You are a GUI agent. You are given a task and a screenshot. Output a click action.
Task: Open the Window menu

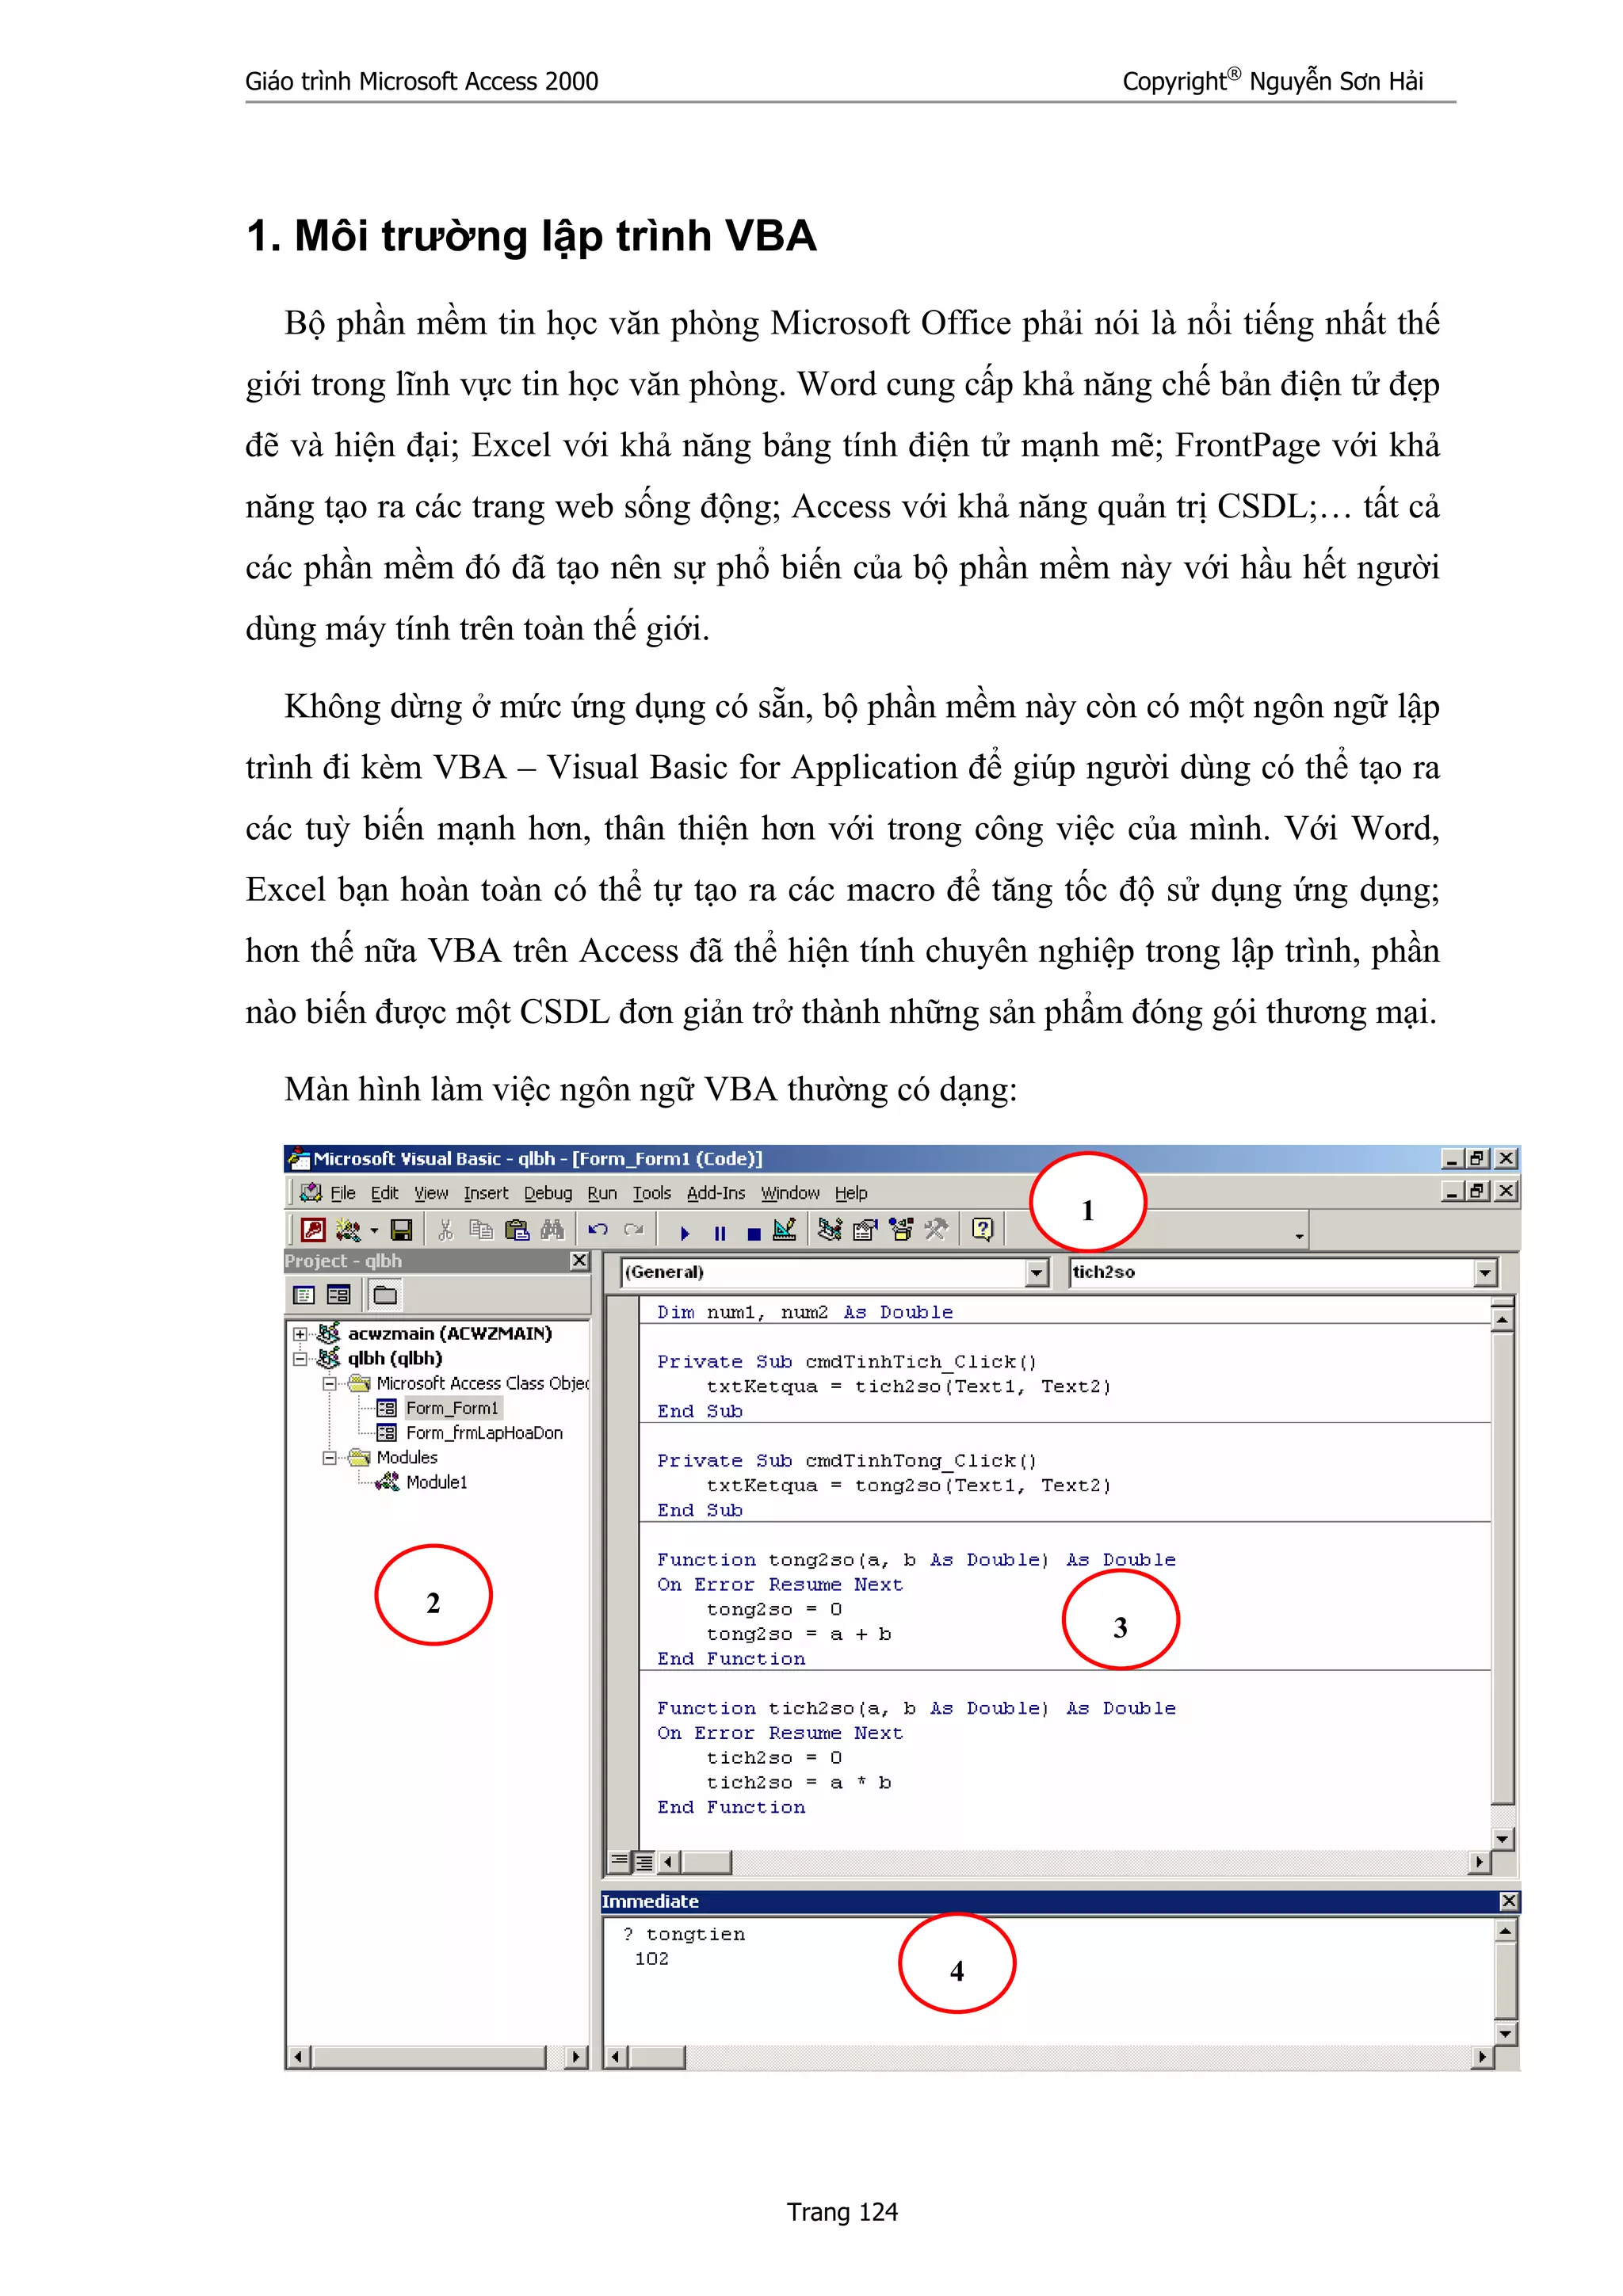[x=790, y=1193]
